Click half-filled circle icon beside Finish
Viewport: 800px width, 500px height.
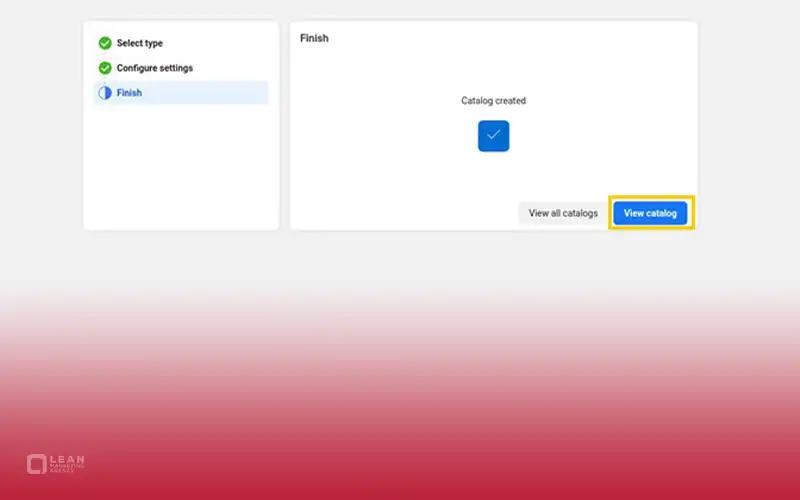(x=104, y=93)
